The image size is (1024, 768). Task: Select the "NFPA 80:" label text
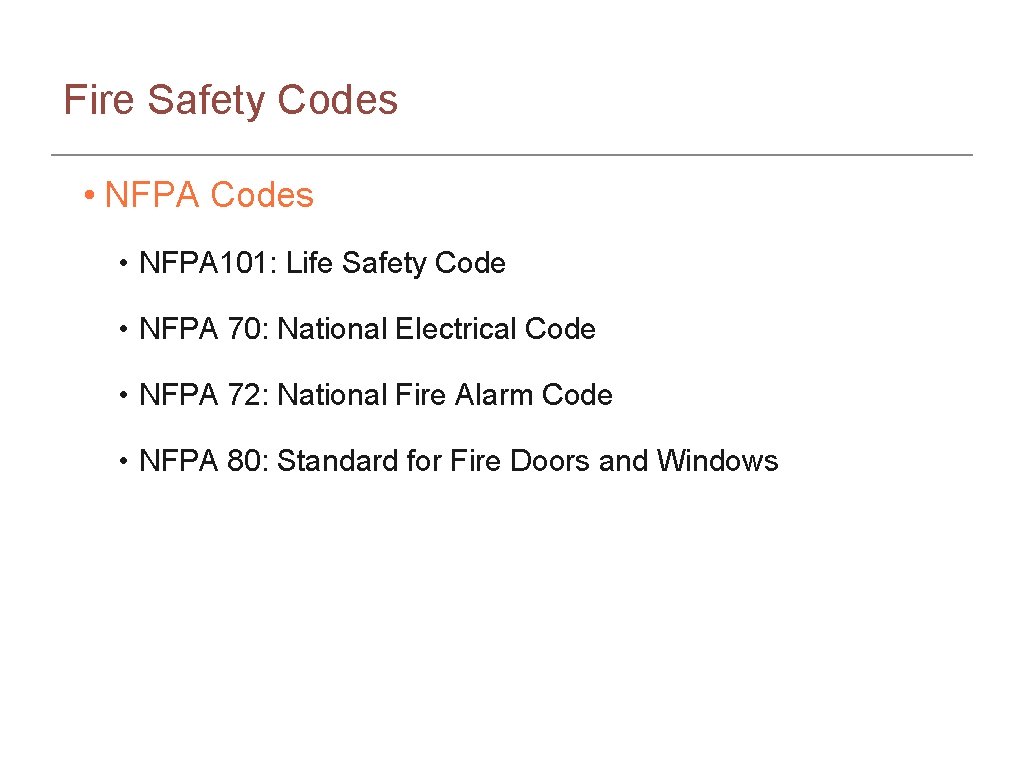204,460
